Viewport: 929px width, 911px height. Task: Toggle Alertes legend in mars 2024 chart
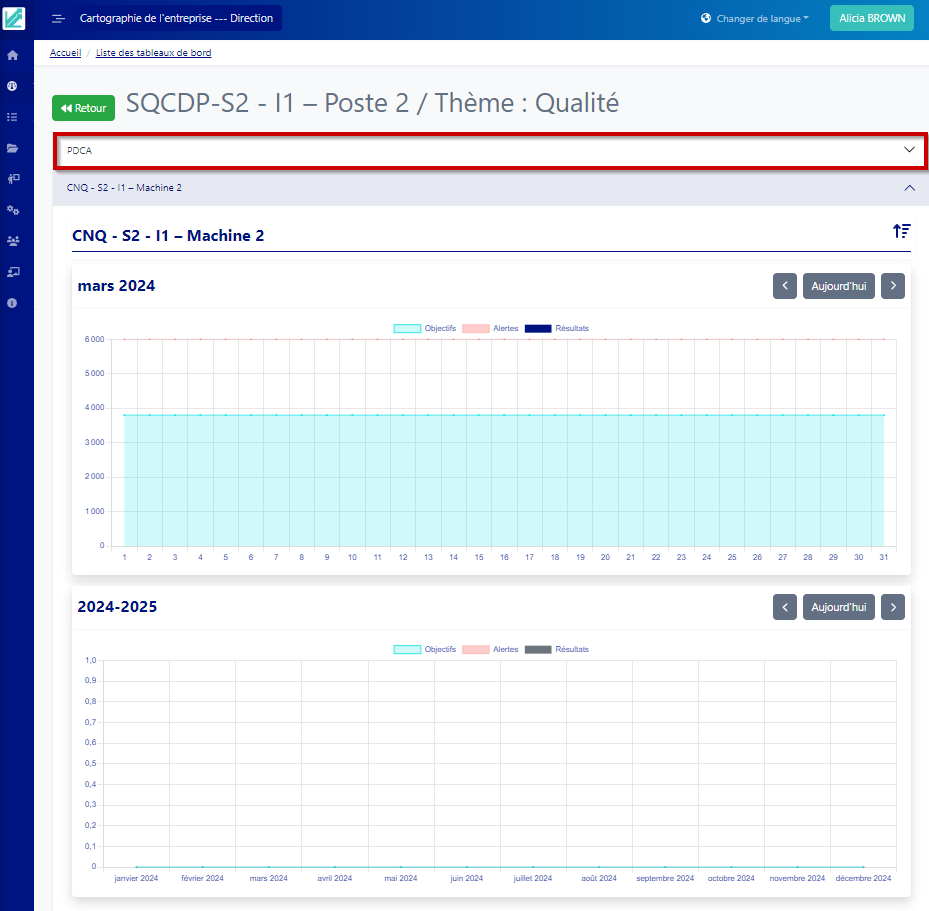tap(490, 328)
